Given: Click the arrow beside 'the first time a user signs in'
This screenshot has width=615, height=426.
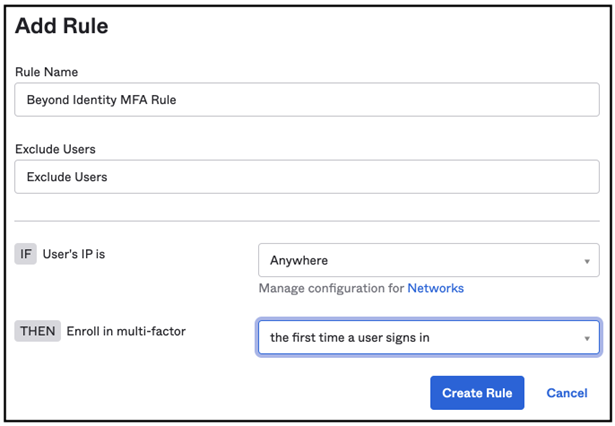Looking at the screenshot, I should pyautogui.click(x=587, y=338).
